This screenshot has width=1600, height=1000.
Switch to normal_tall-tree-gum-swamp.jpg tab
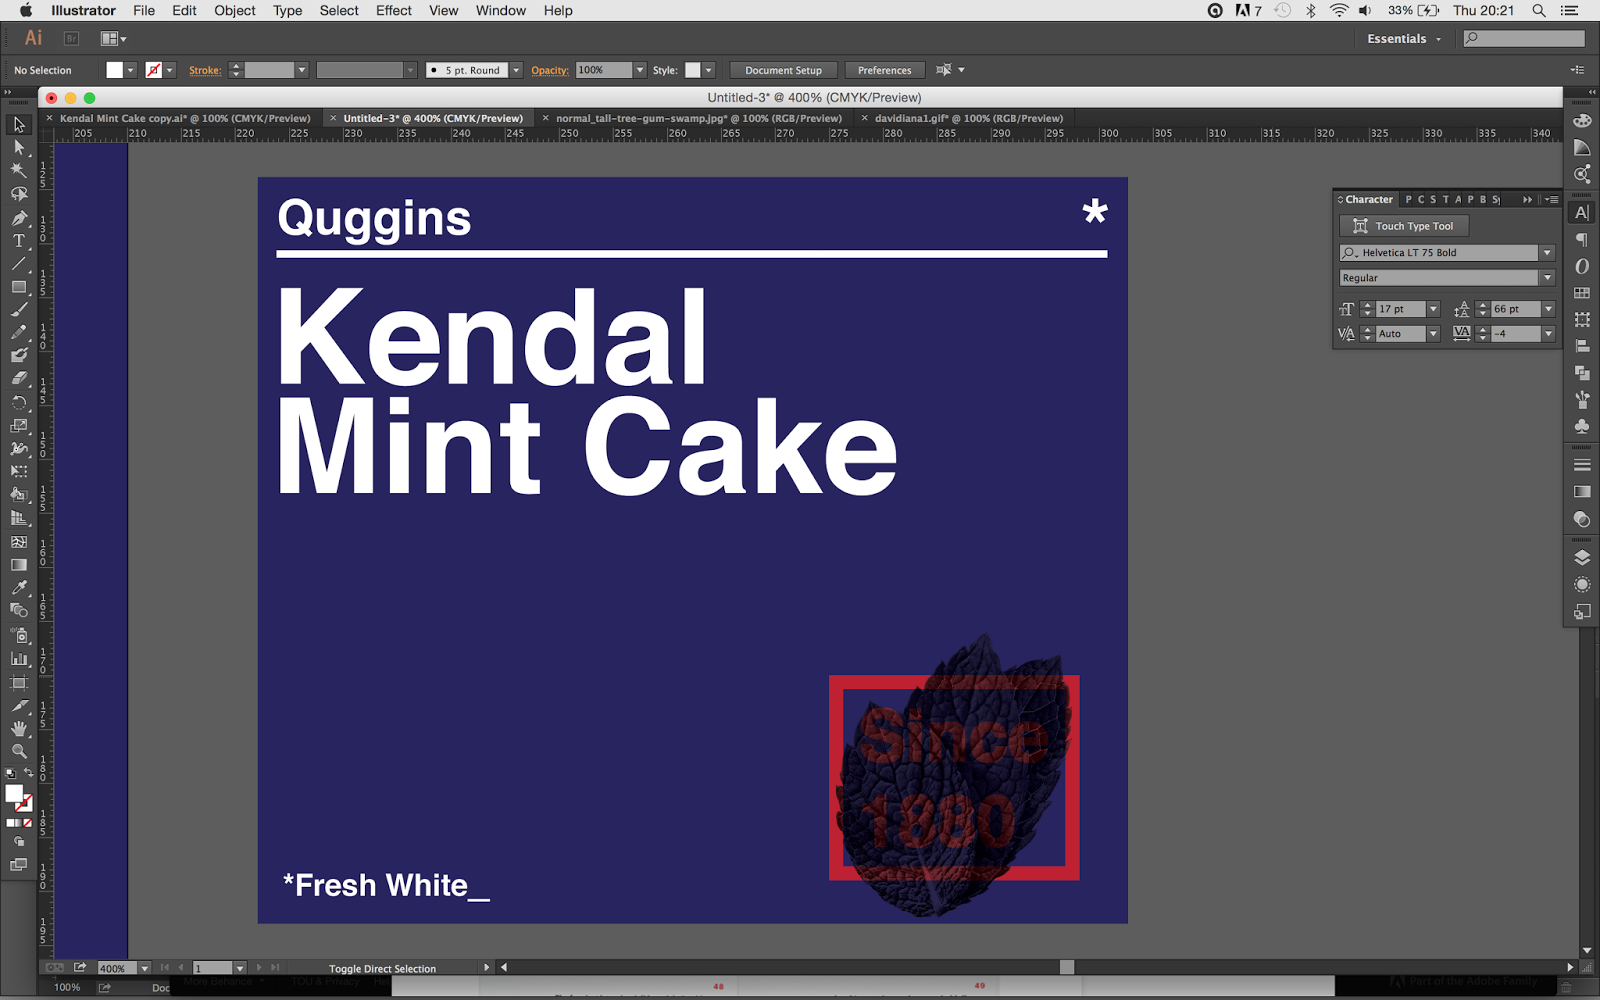coord(698,118)
